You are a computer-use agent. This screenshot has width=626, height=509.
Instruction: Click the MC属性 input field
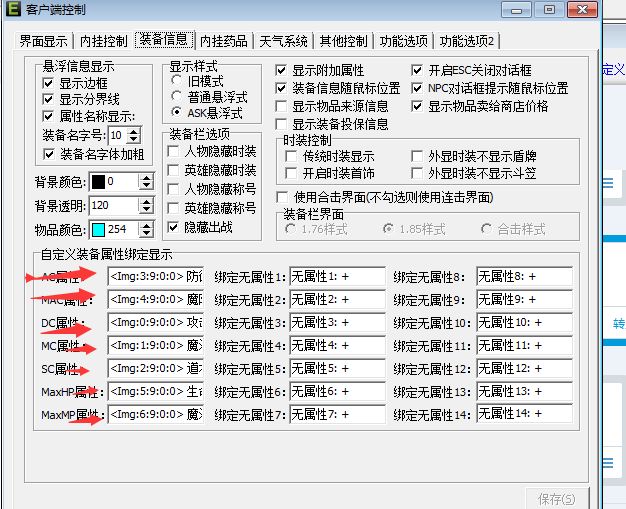pos(156,345)
